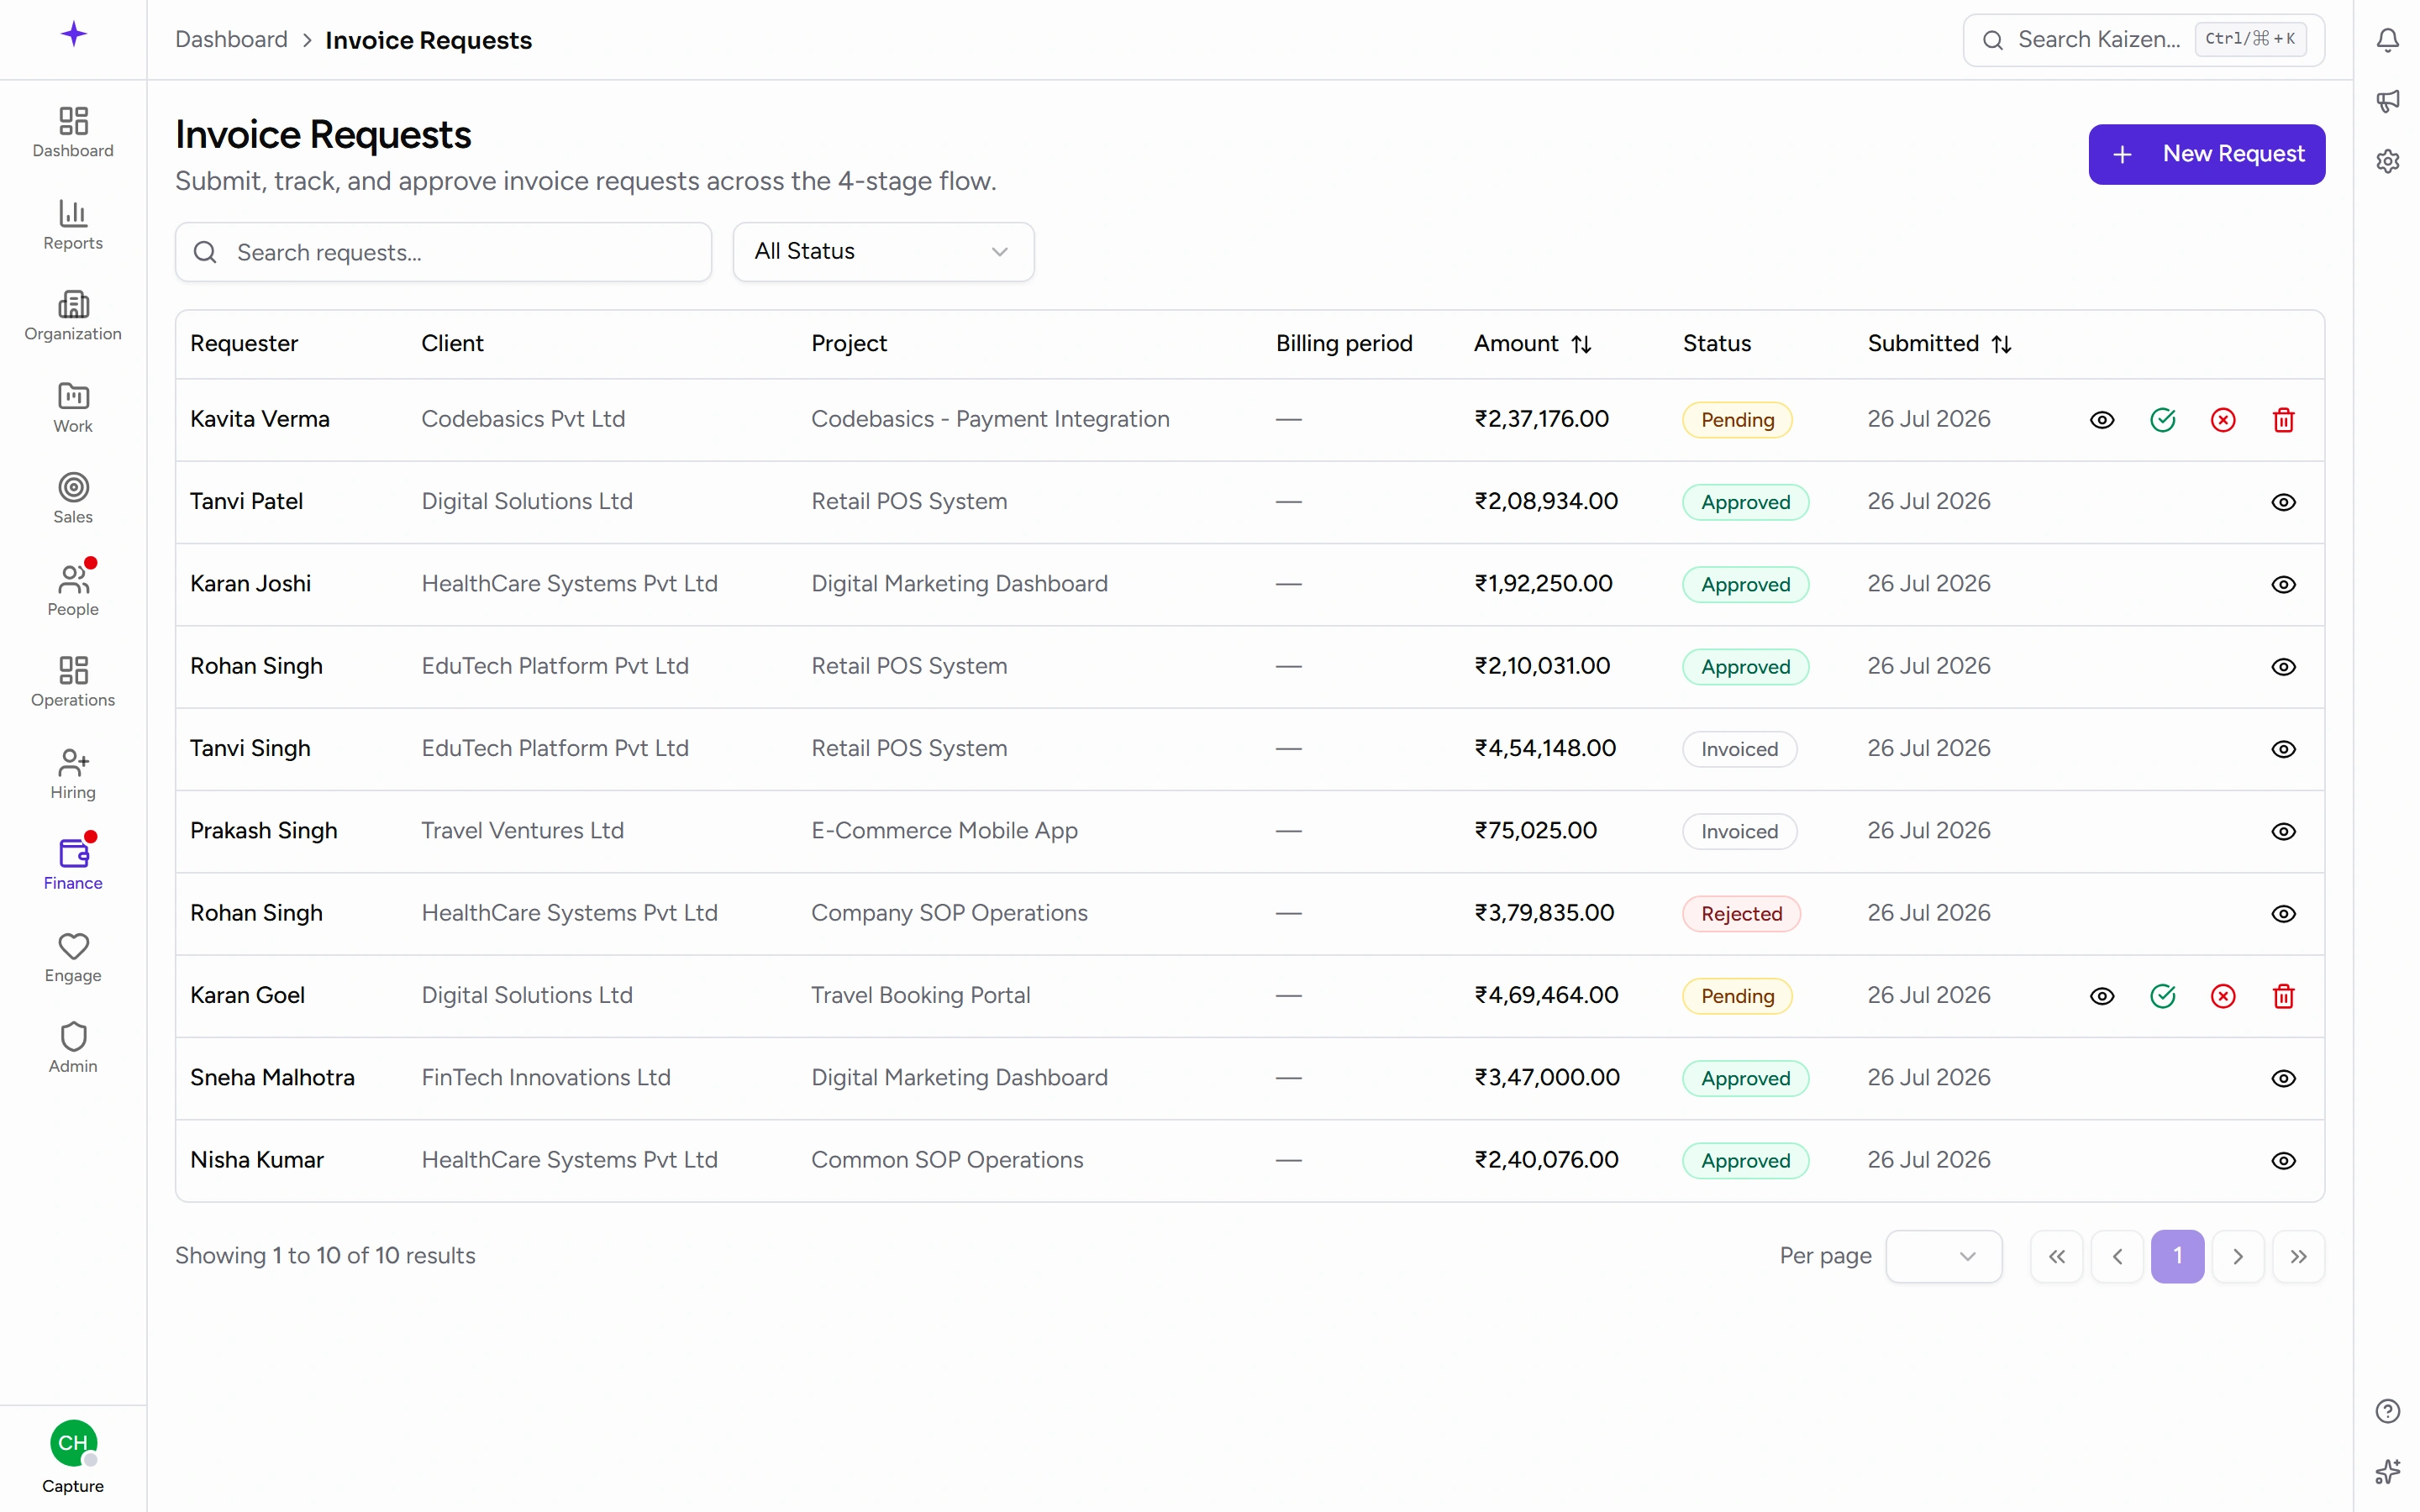2420x1512 pixels.
Task: Open the Per page dropdown
Action: pyautogui.click(x=1943, y=1256)
